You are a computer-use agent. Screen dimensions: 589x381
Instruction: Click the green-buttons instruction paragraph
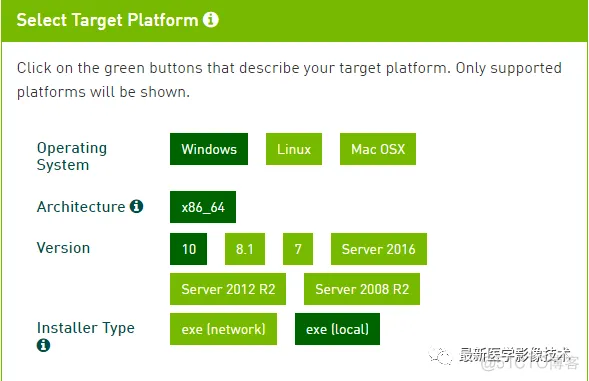[x=289, y=80]
